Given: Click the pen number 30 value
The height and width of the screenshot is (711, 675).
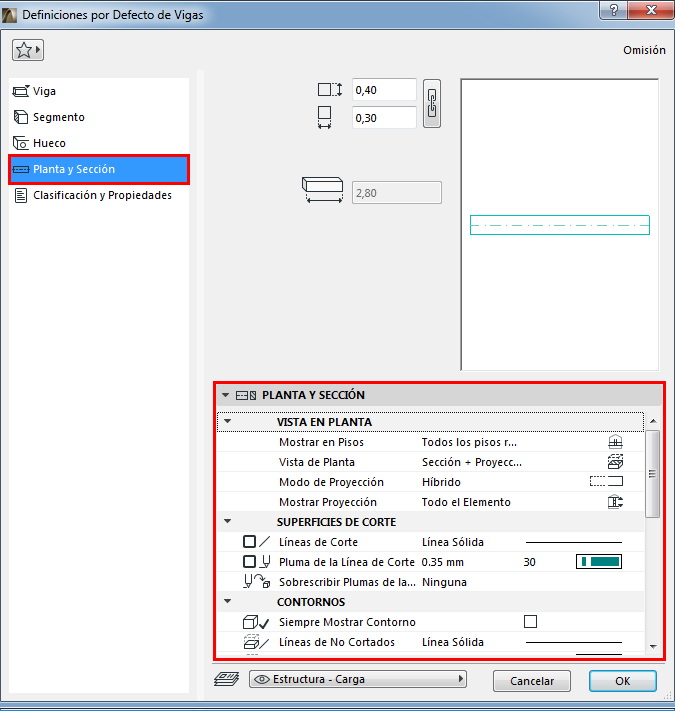Looking at the screenshot, I should (529, 562).
